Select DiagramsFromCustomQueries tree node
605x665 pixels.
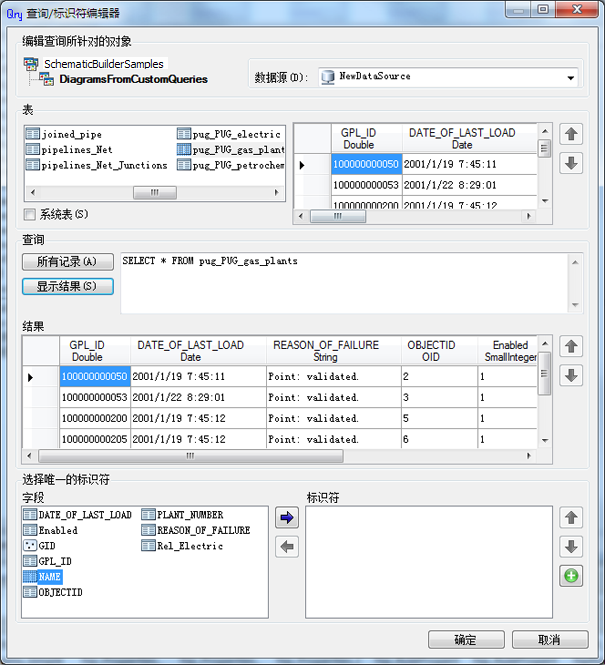(132, 79)
